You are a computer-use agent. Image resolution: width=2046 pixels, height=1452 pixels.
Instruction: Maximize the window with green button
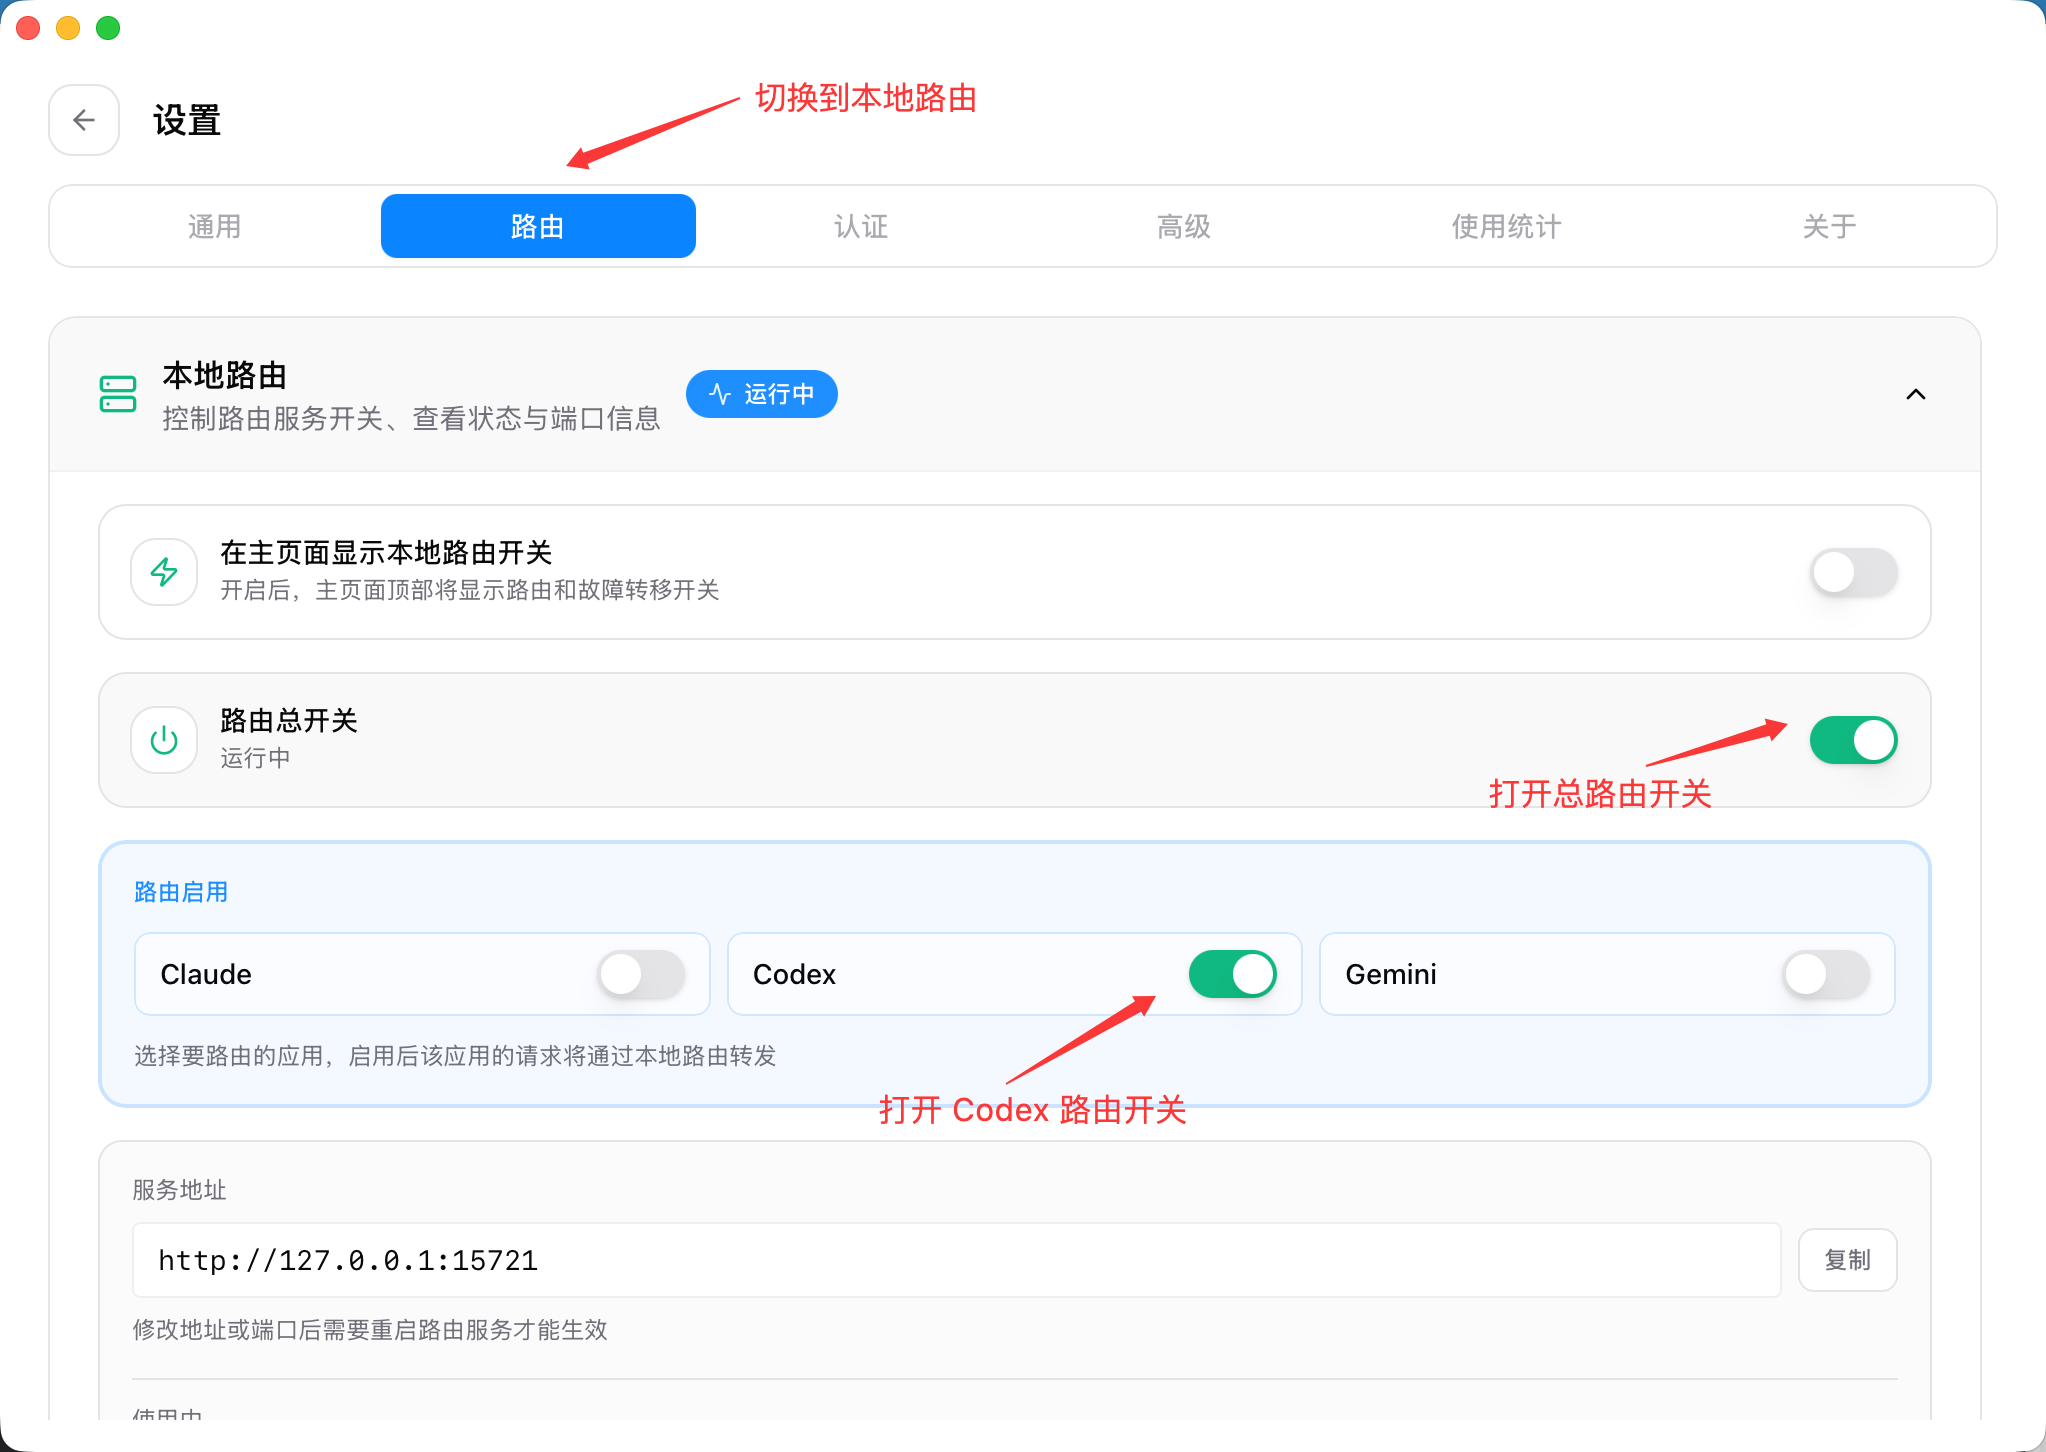click(108, 28)
